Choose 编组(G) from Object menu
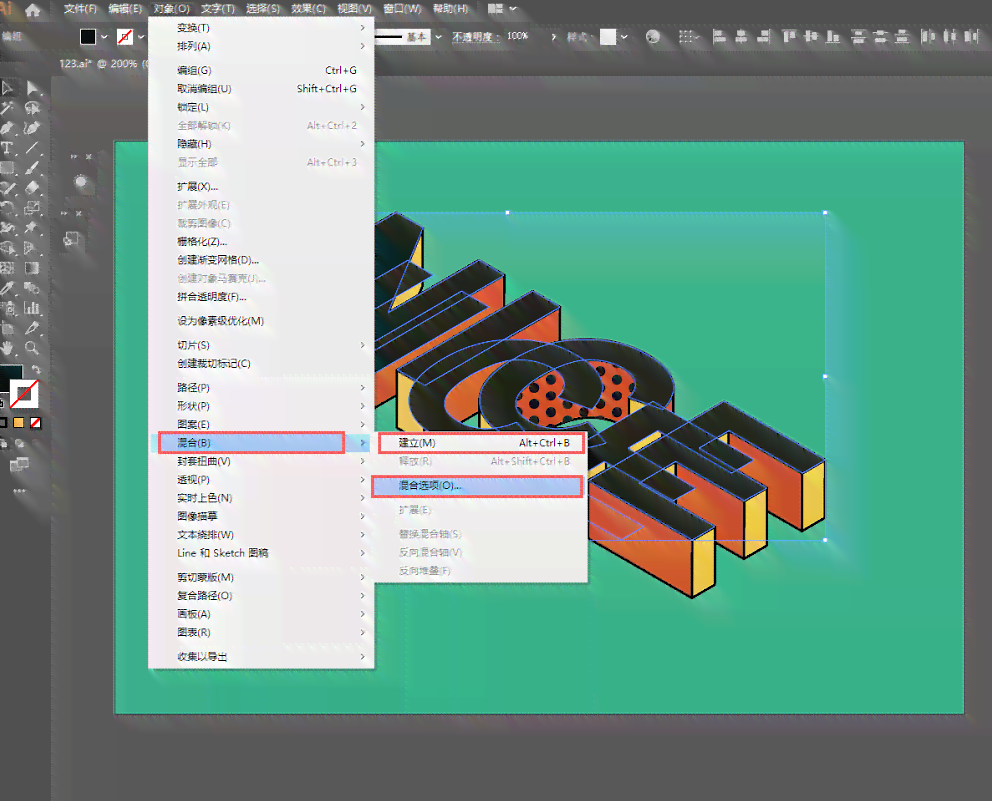This screenshot has height=801, width=992. pyautogui.click(x=261, y=70)
